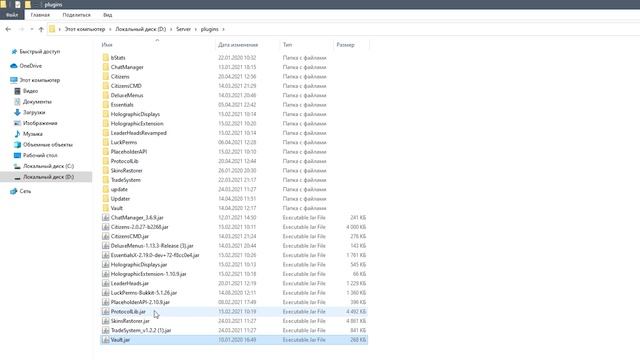Screen dimensions: 640x360
Task: Click the ProtocolLib folder icon
Action: pos(106,161)
